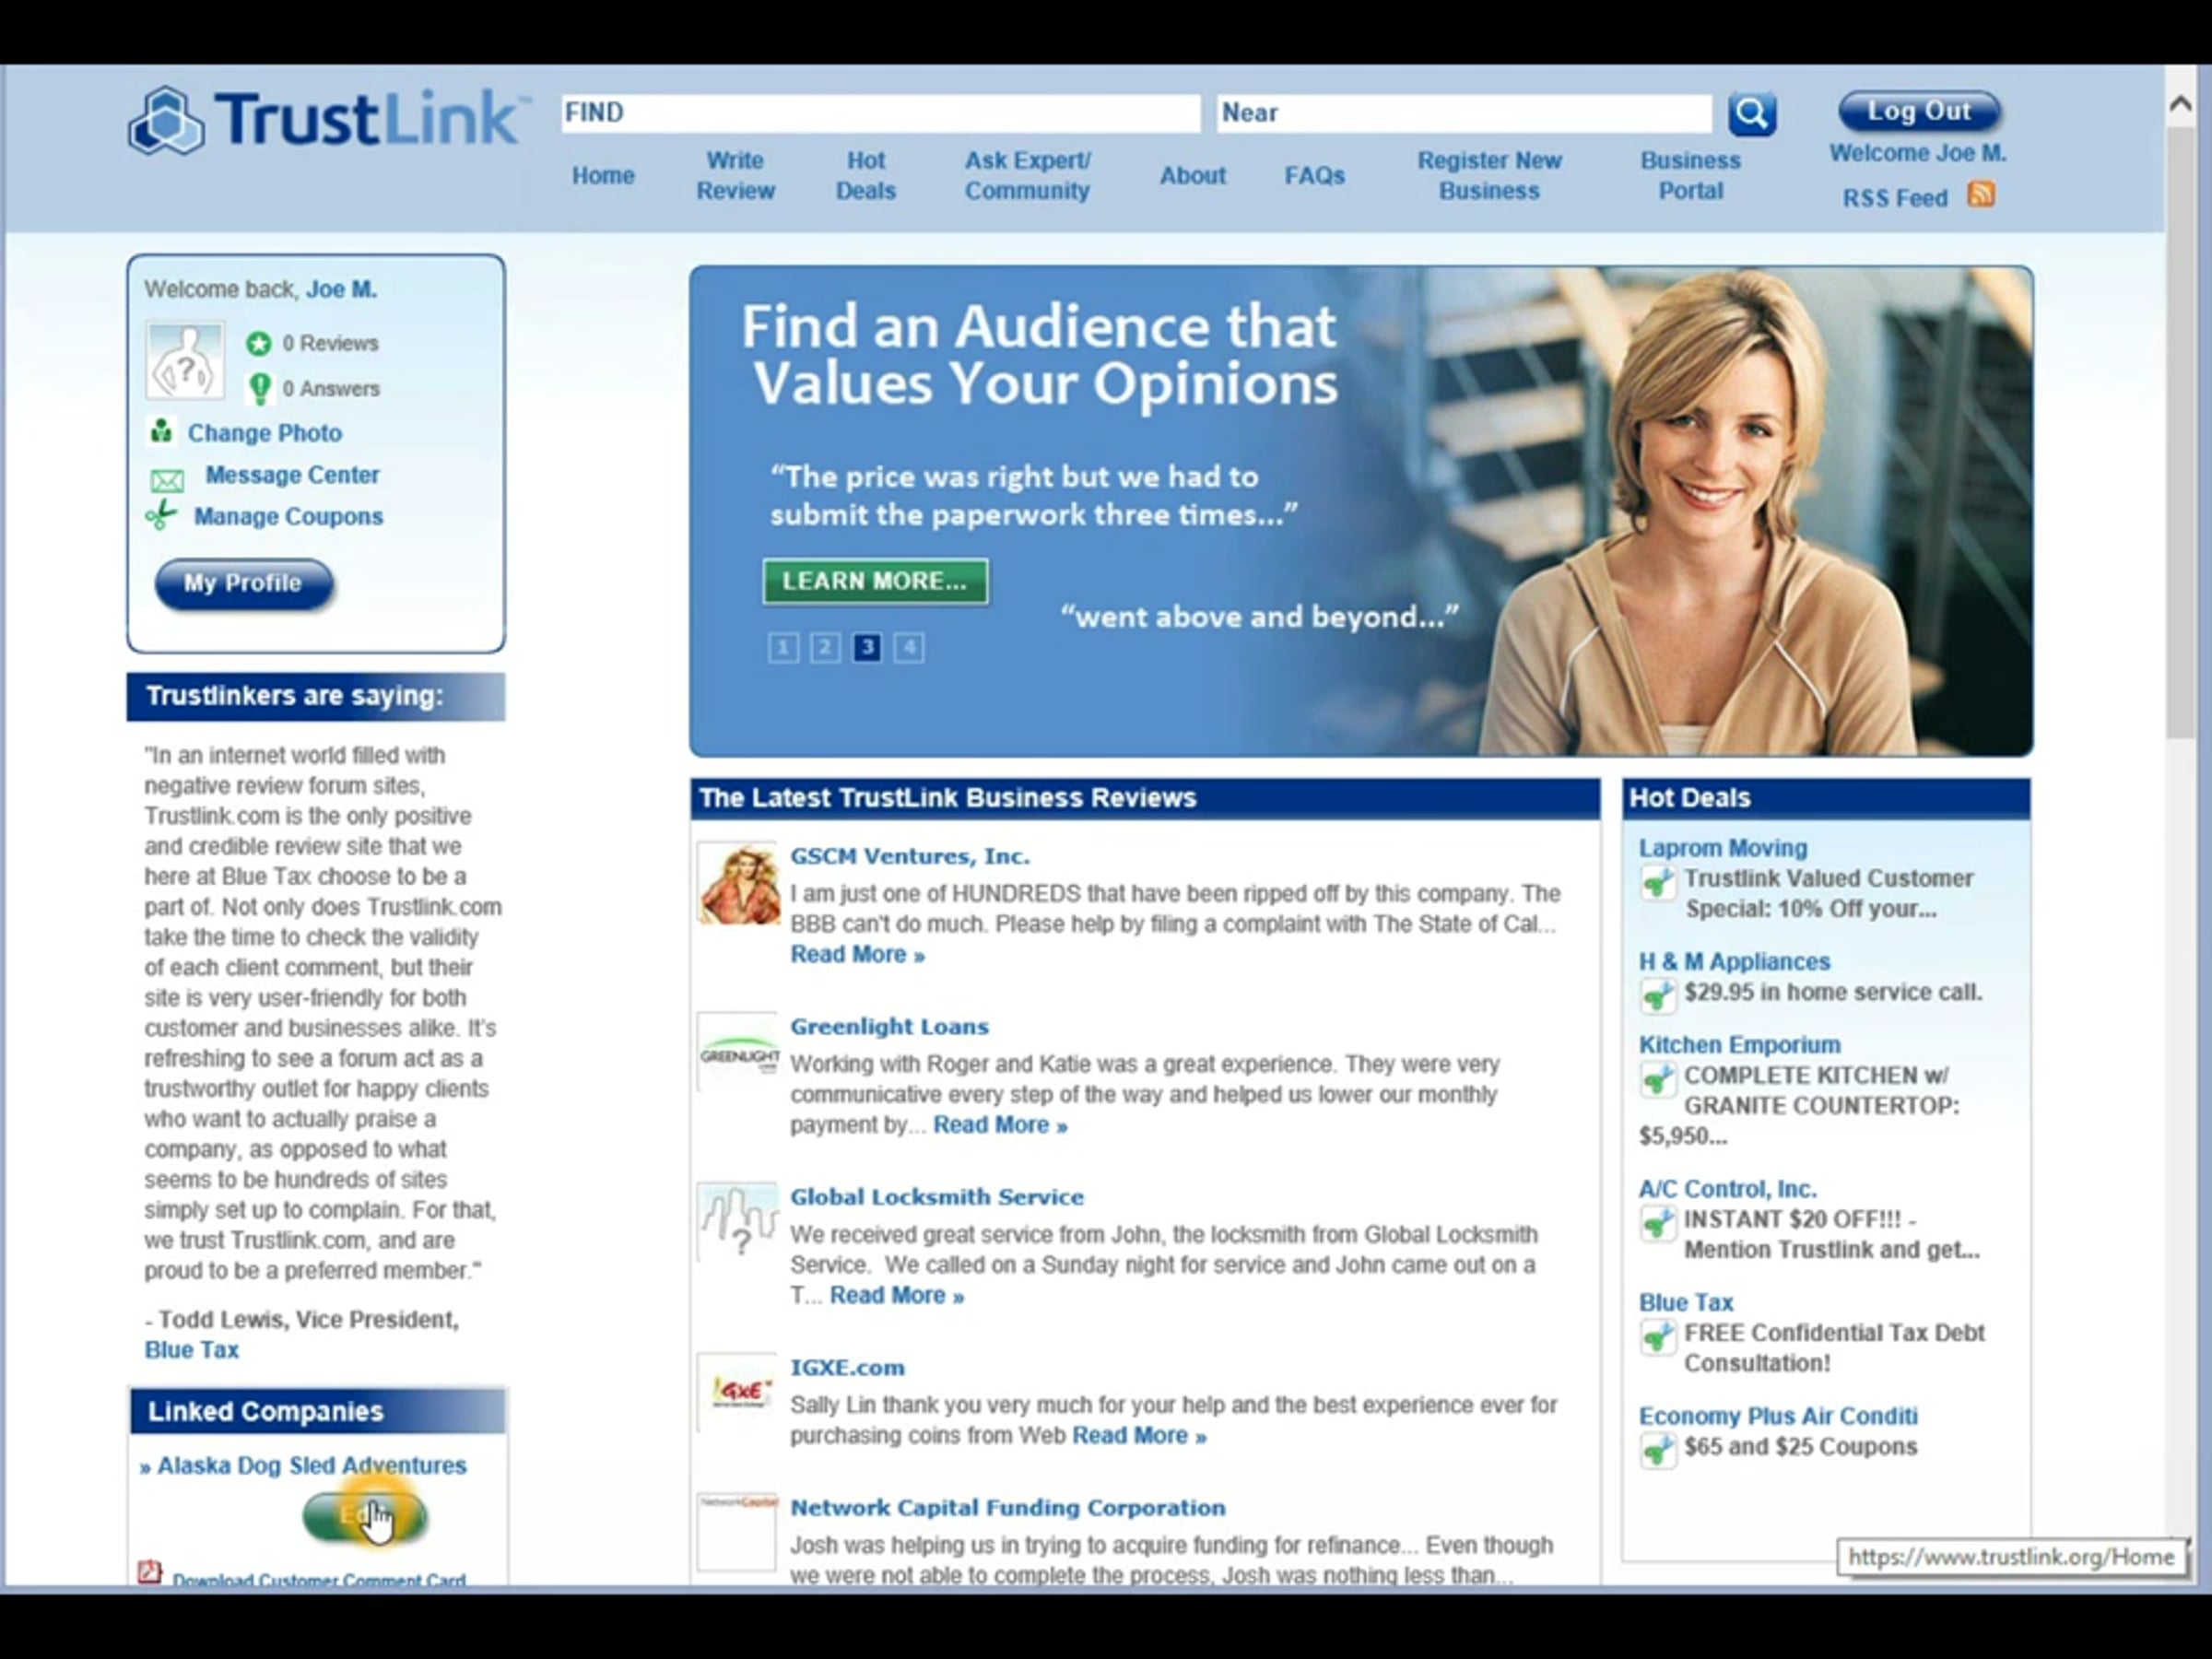2212x1659 pixels.
Task: Click green Edit button under Linked Companies
Action: pyautogui.click(x=365, y=1516)
